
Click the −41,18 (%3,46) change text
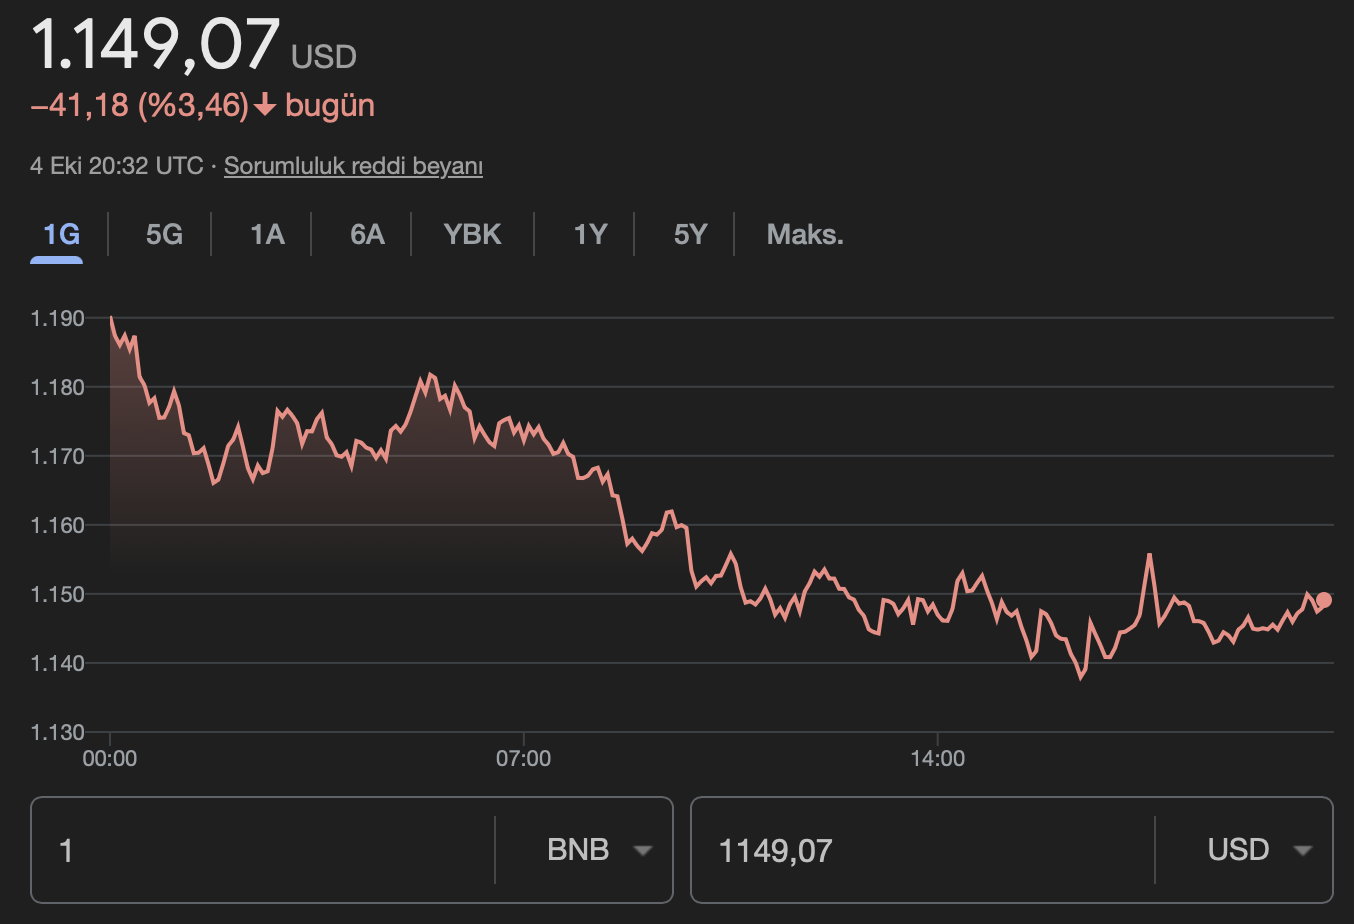[x=140, y=106]
